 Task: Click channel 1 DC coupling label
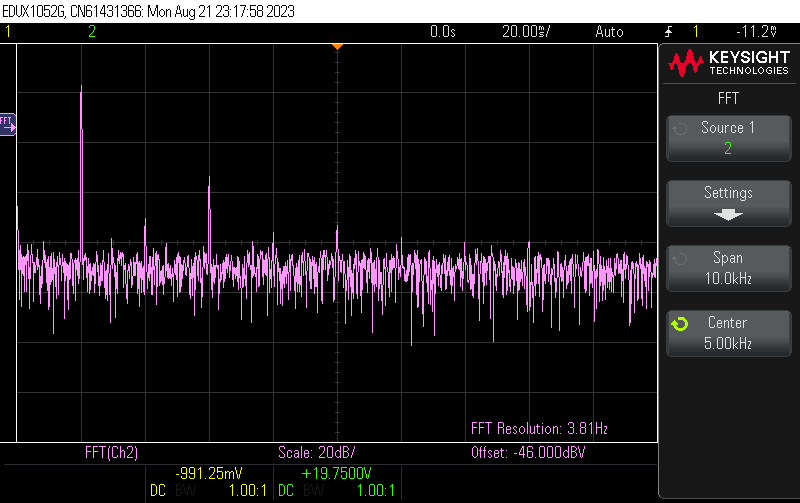[x=158, y=491]
